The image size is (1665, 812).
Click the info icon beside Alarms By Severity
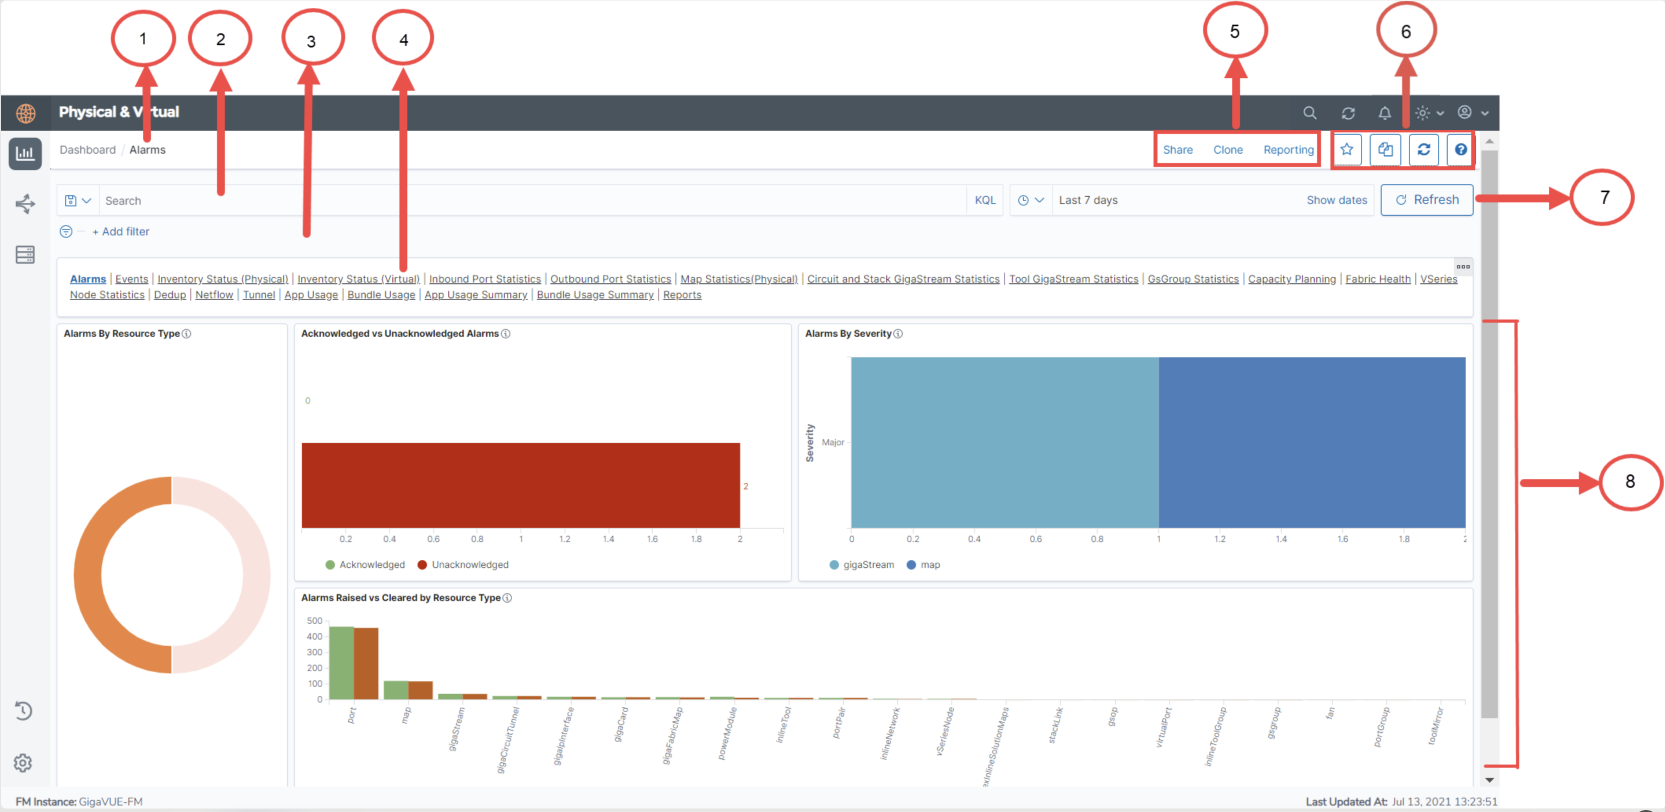898,334
